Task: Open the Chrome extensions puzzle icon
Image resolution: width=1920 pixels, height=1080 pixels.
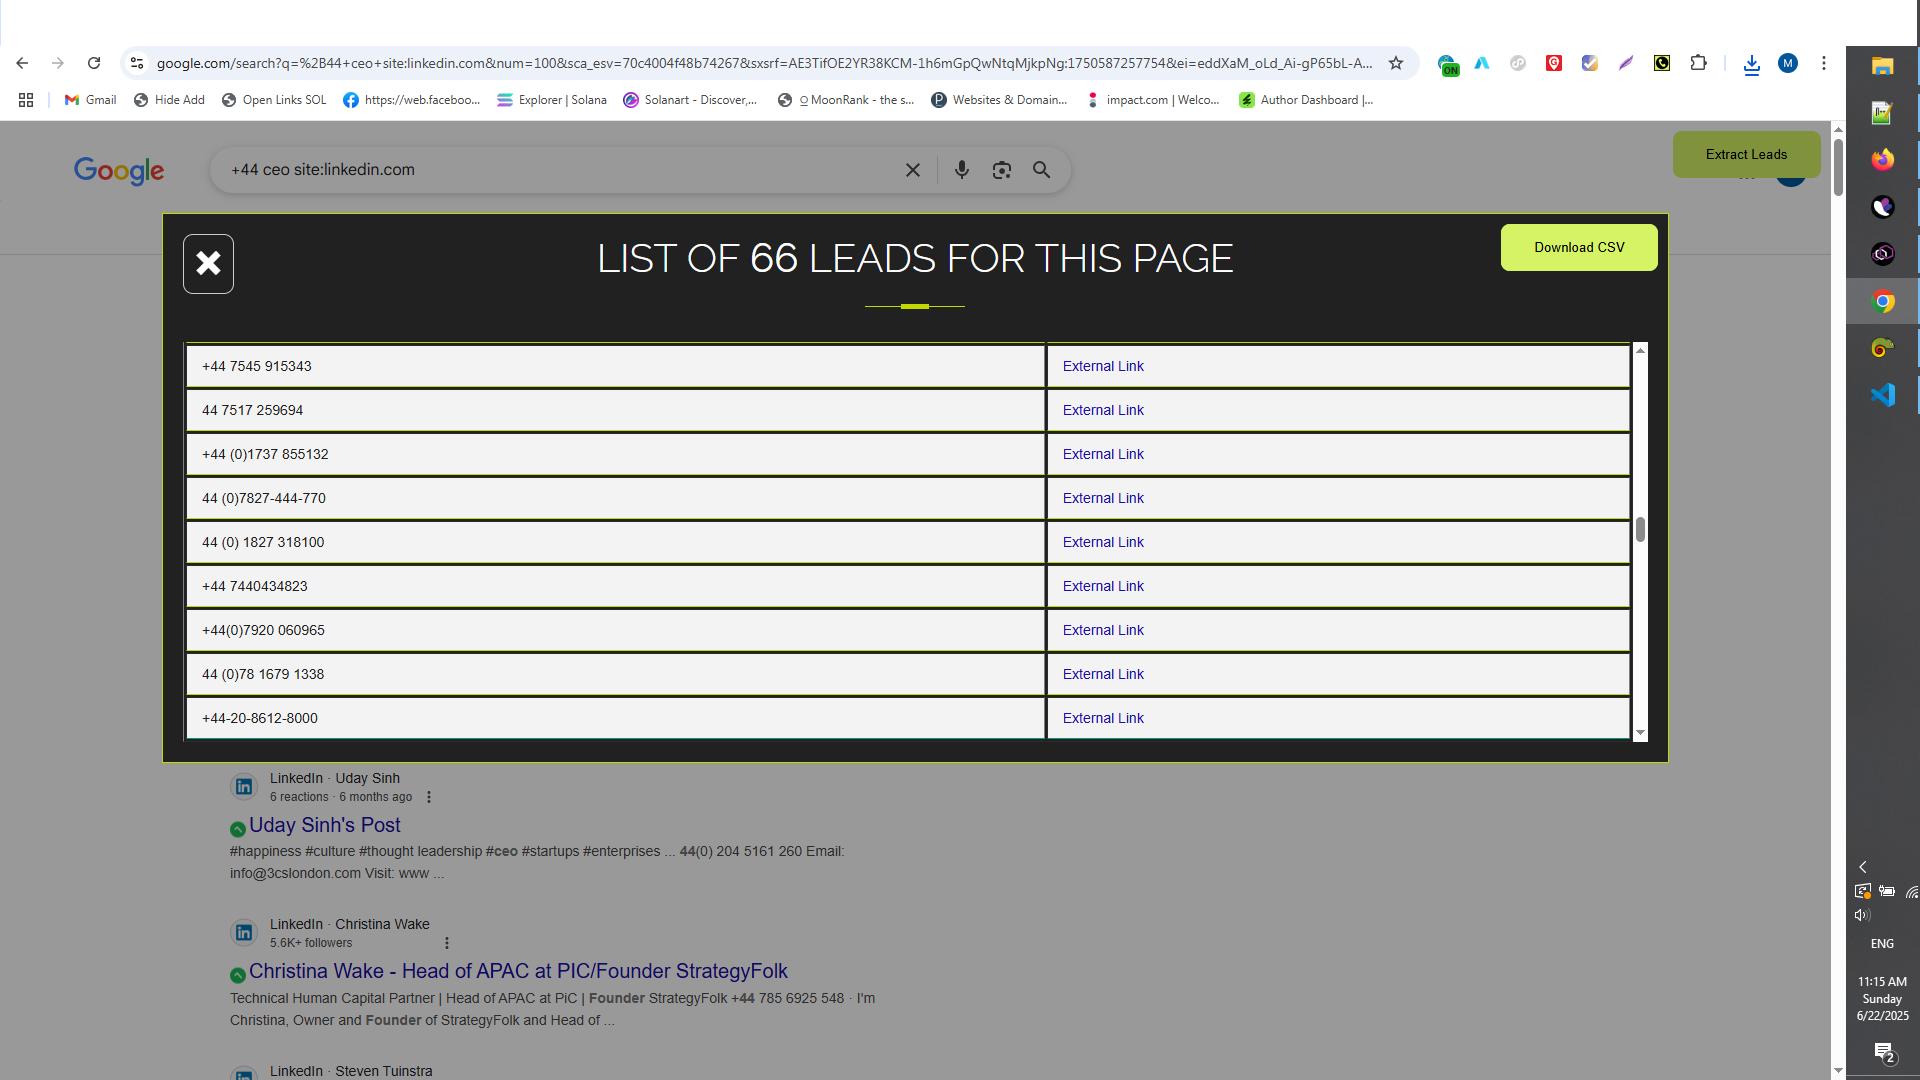Action: click(x=1698, y=63)
